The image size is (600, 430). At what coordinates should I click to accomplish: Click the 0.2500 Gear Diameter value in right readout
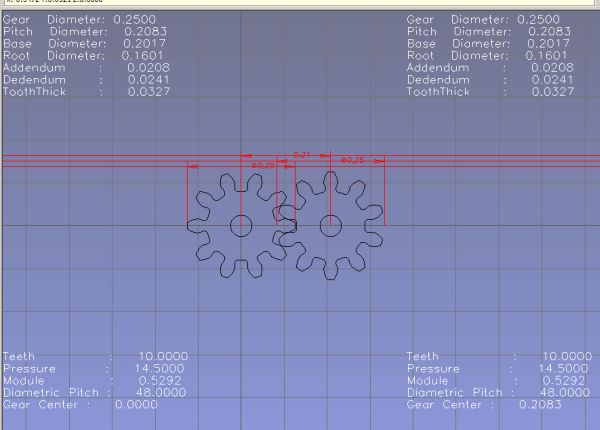[538, 20]
